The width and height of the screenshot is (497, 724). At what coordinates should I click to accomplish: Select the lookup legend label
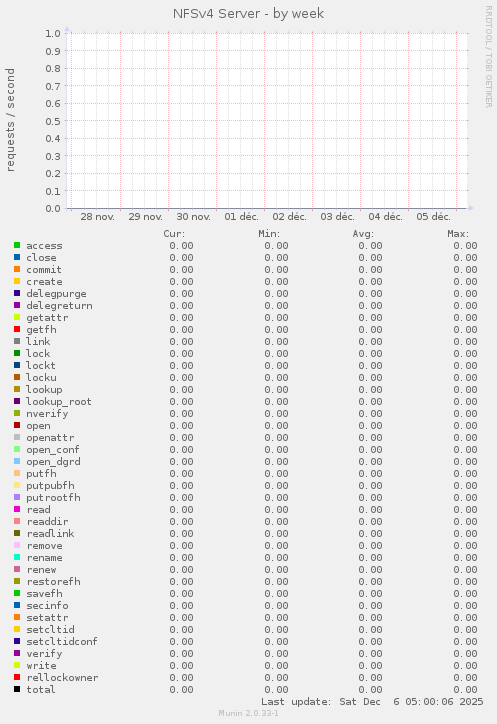[44, 390]
